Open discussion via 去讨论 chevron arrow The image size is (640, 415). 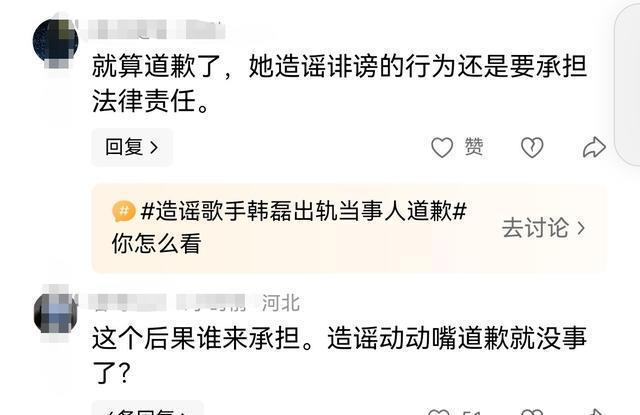pyautogui.click(x=581, y=228)
